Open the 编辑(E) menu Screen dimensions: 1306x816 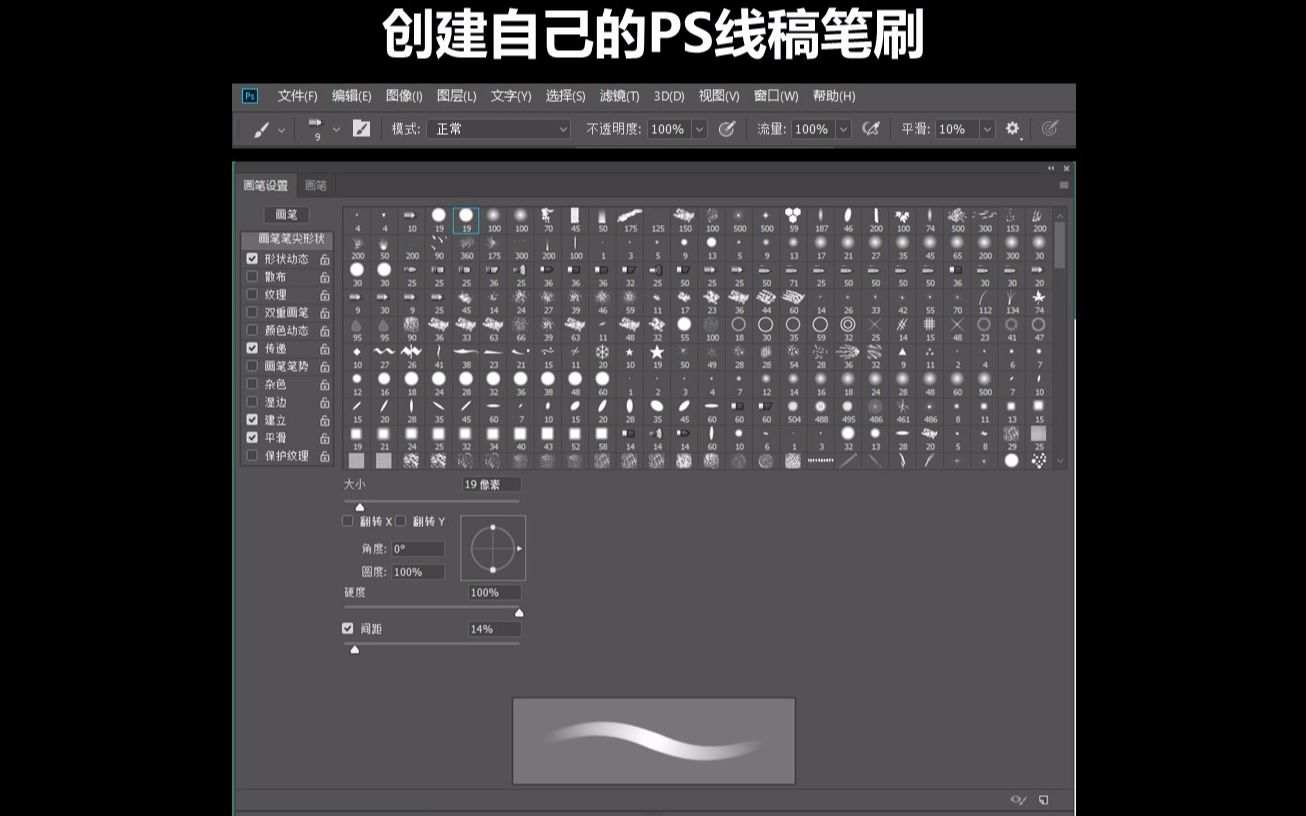351,96
